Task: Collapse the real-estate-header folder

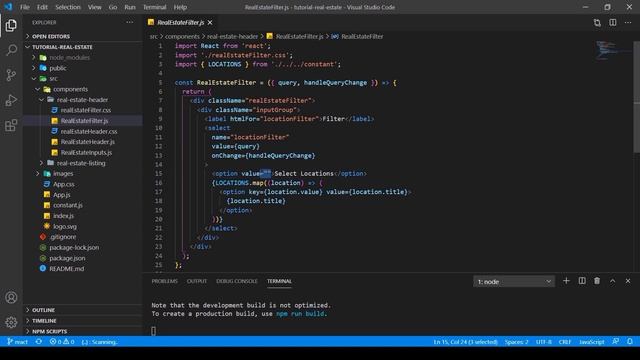Action: pyautogui.click(x=83, y=100)
